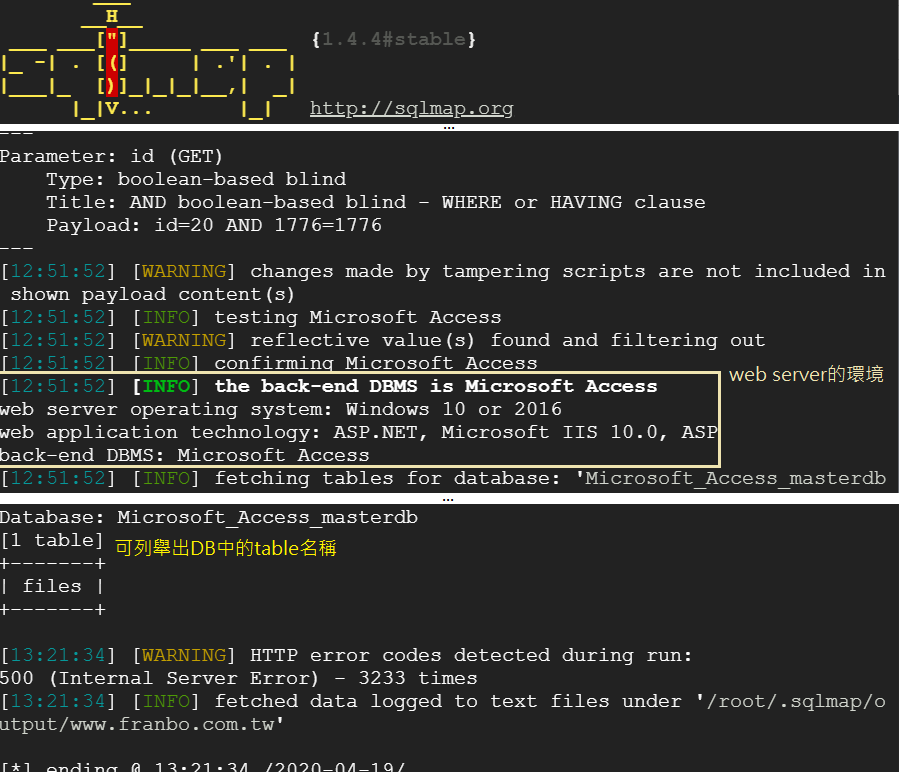The height and width of the screenshot is (772, 899).
Task: Click the 'Title: AND boolean-based blind' line
Action: 376,202
